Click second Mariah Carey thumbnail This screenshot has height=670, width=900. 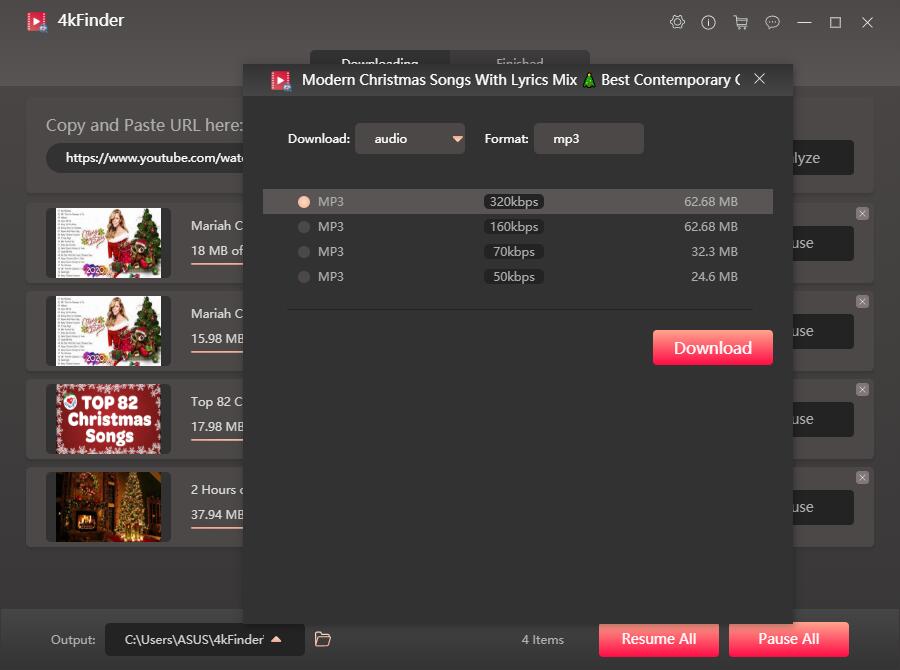tap(108, 331)
